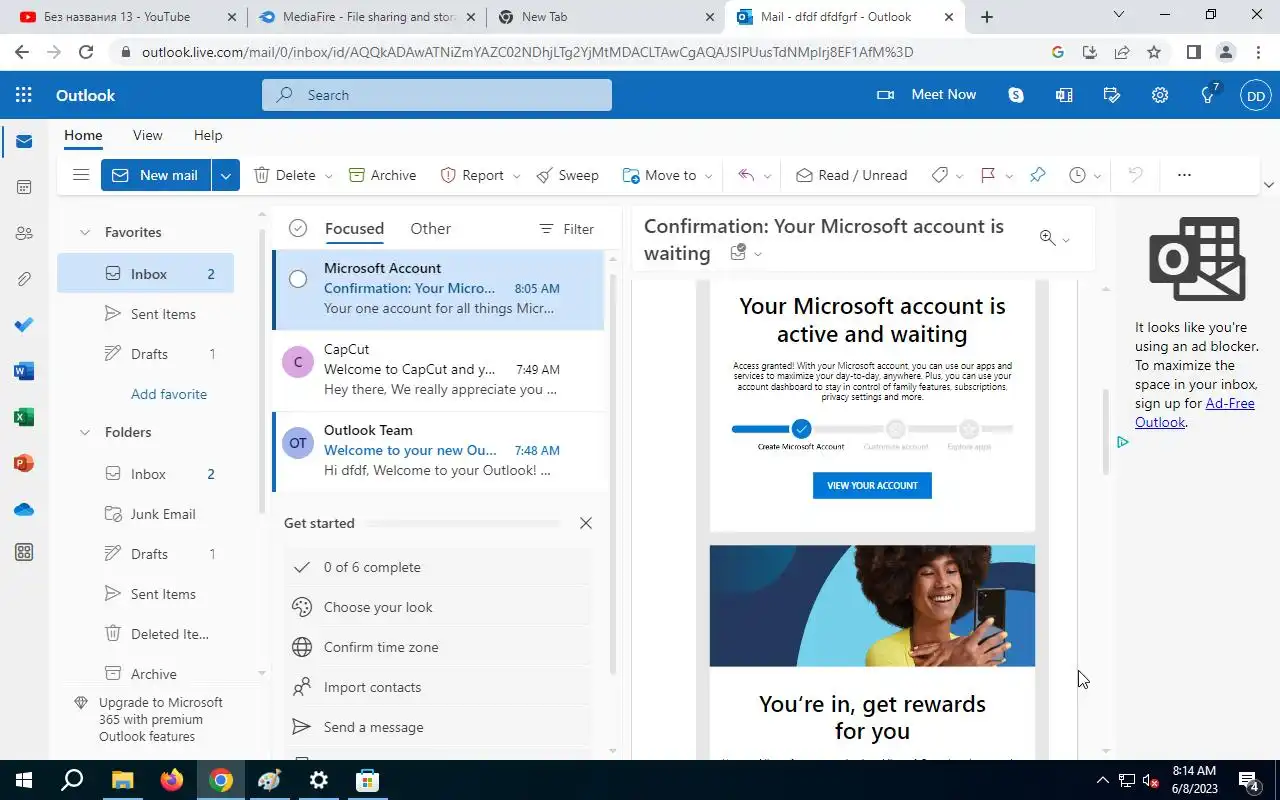1280x800 pixels.
Task: Open the Office apps icon in header
Action: tap(1064, 95)
